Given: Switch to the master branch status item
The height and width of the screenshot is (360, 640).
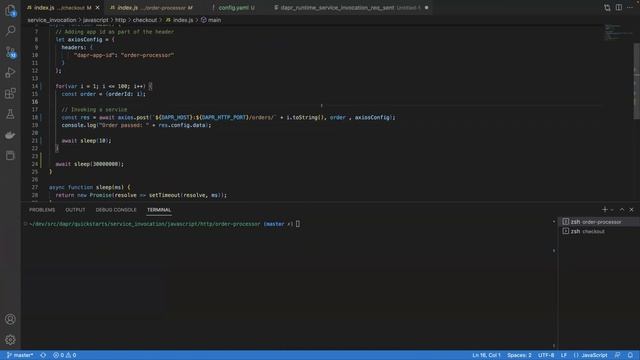Looking at the screenshot, I should pyautogui.click(x=20, y=355).
